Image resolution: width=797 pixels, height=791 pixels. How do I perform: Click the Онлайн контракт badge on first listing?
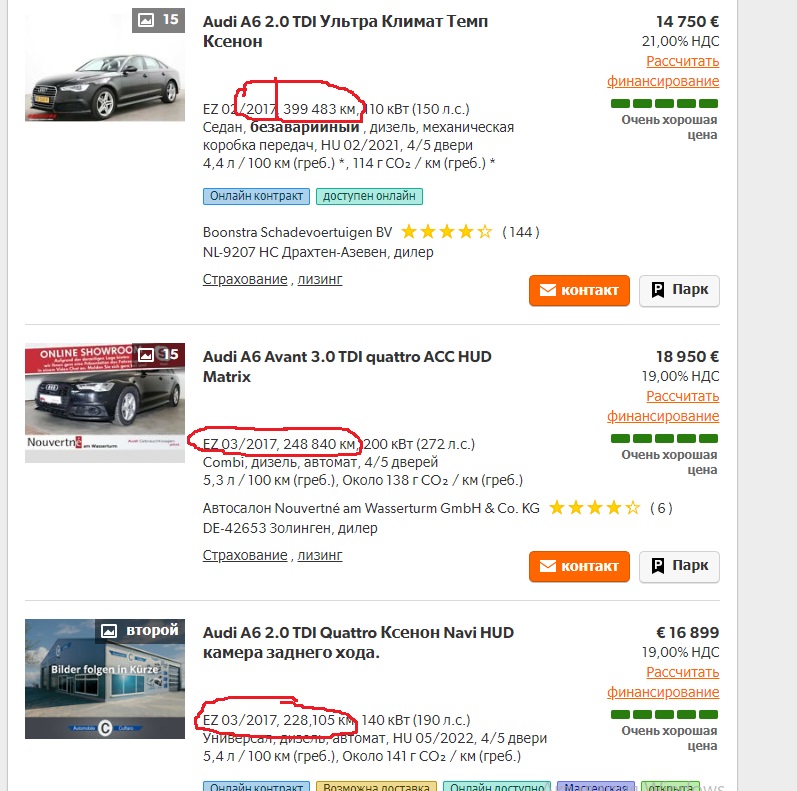256,196
